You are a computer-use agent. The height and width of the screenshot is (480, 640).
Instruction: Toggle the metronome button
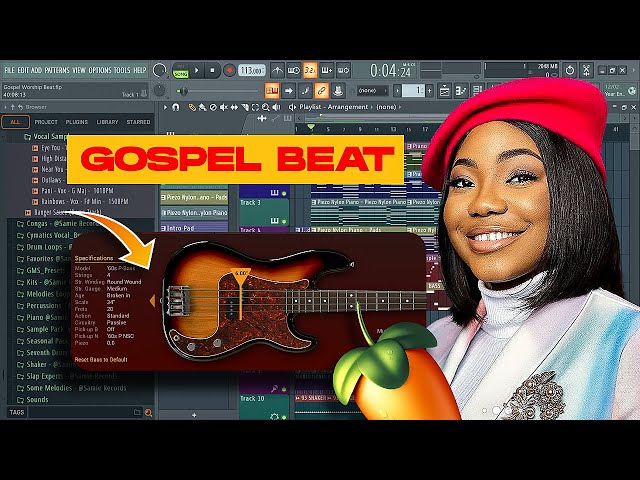pyautogui.click(x=277, y=71)
